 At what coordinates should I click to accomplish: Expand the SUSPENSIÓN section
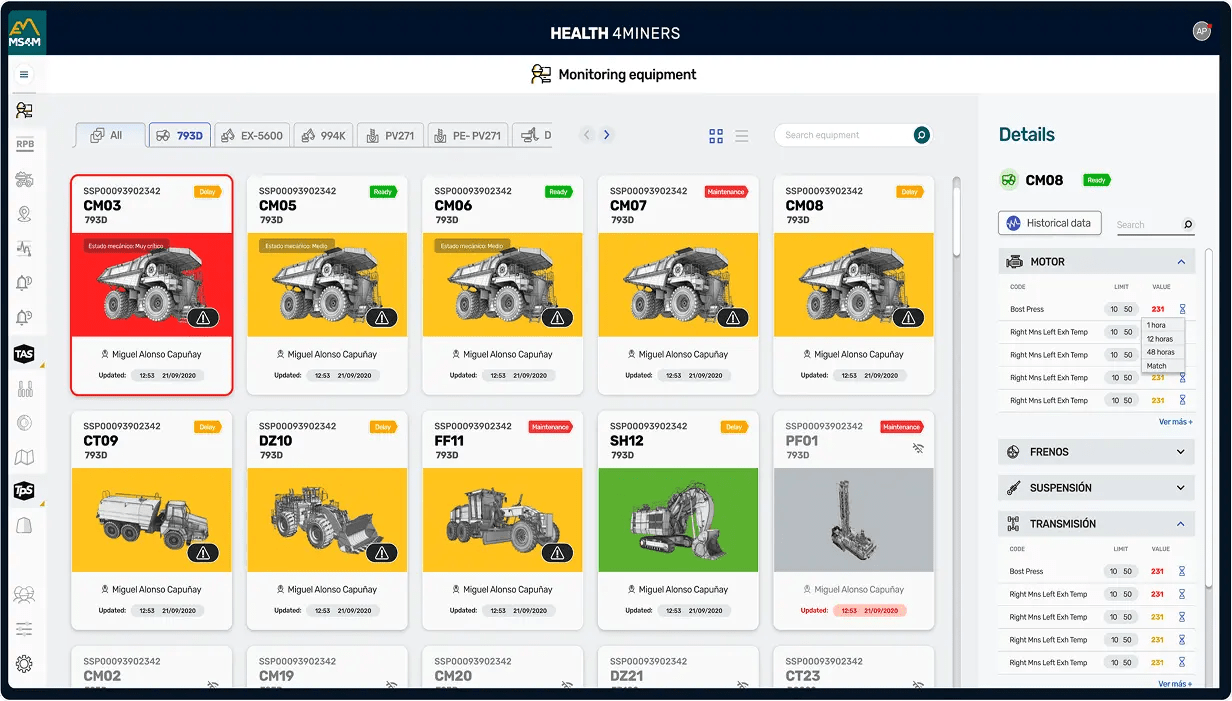[x=1181, y=488]
